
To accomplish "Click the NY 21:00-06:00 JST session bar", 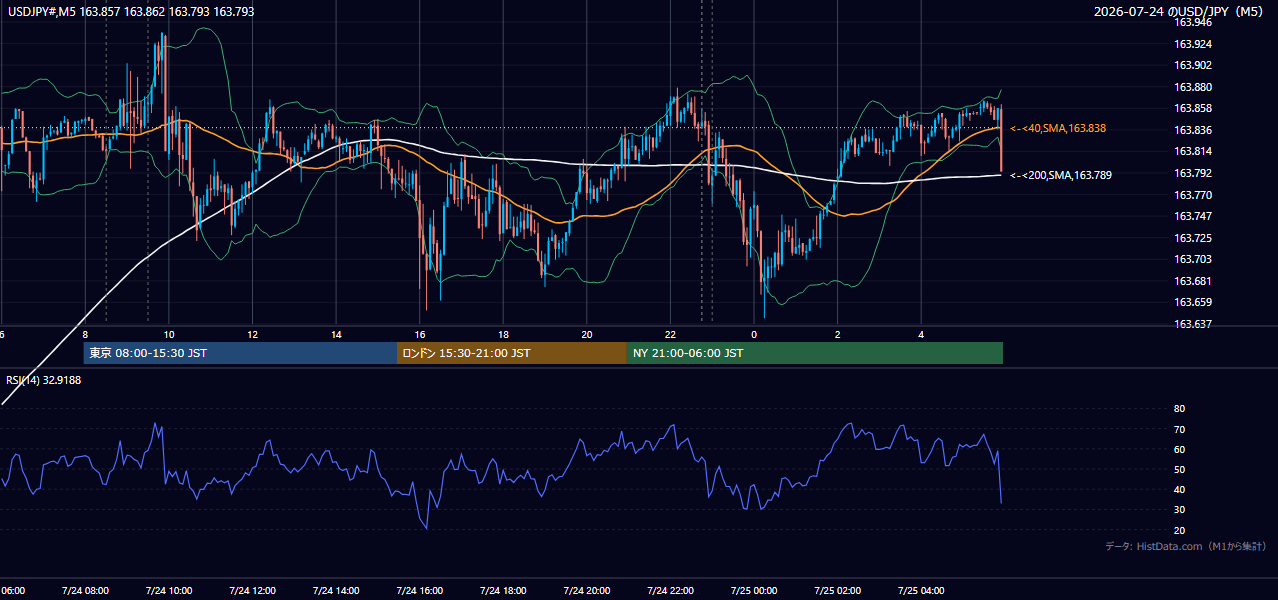I will [x=814, y=353].
